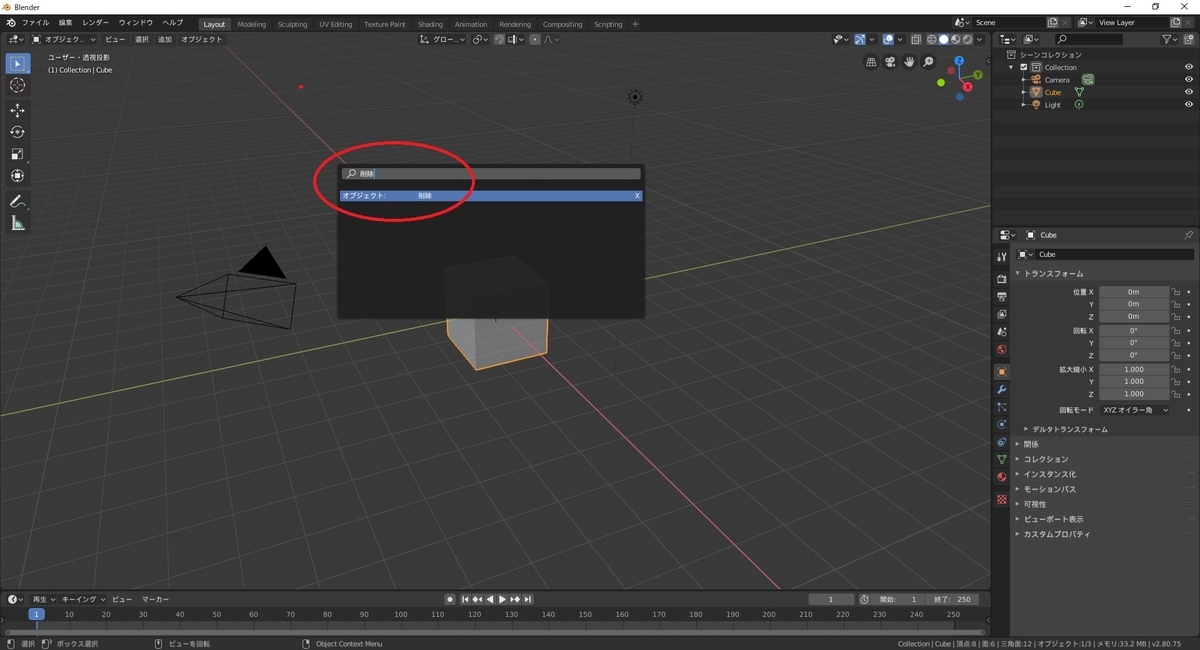The height and width of the screenshot is (650, 1200).
Task: Switch to the Sculpting workspace tab
Action: point(292,24)
